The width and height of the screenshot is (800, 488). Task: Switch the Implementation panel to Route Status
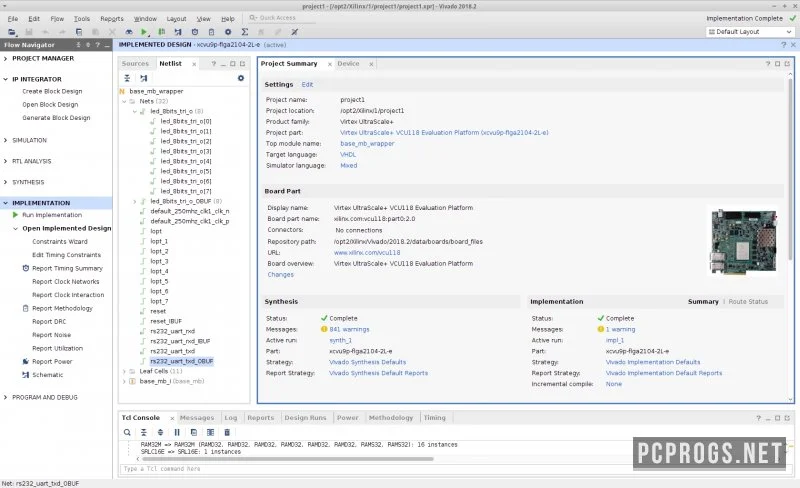tap(748, 302)
